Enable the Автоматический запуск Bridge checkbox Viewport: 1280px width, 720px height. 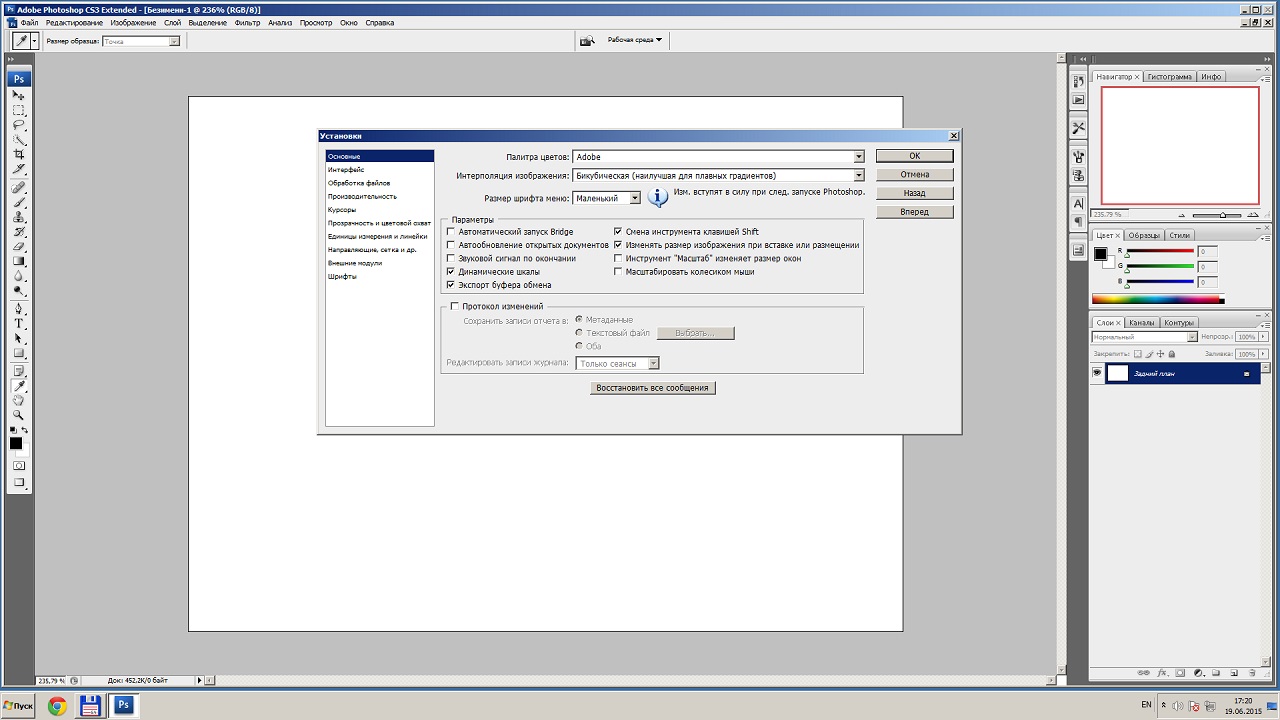coord(451,232)
